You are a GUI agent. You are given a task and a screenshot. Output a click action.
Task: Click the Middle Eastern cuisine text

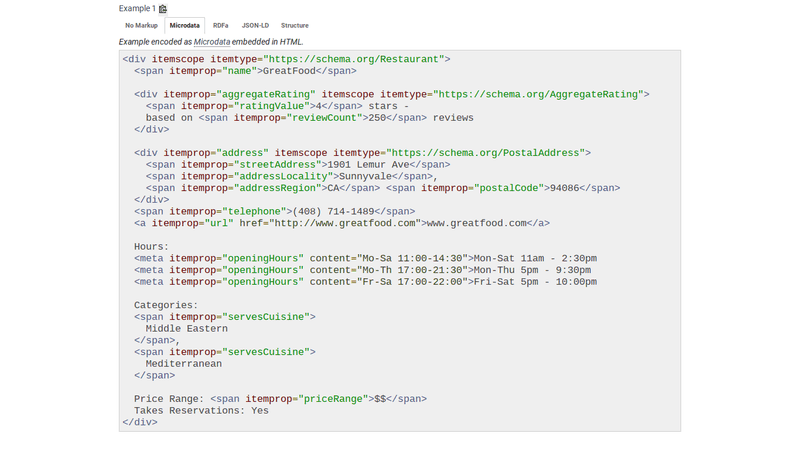(x=186, y=328)
